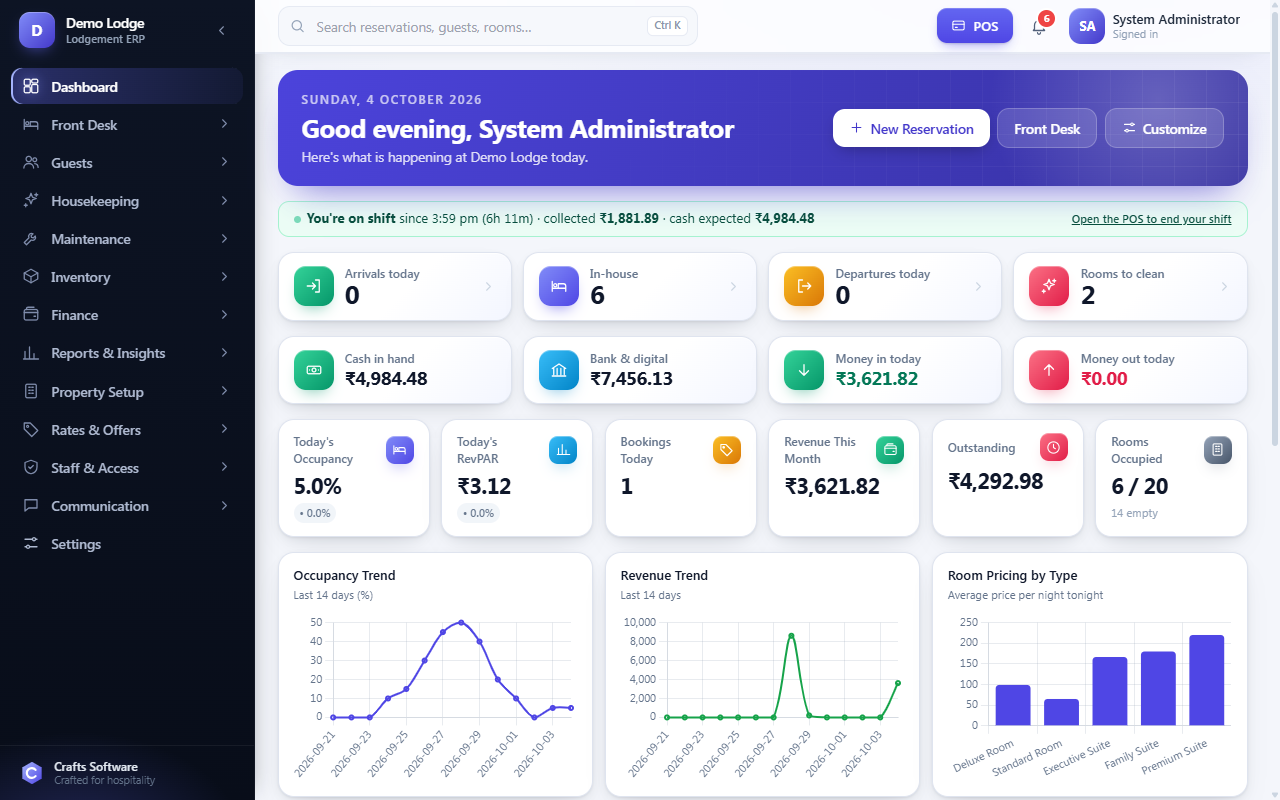Click the Bank & digital icon

click(558, 370)
